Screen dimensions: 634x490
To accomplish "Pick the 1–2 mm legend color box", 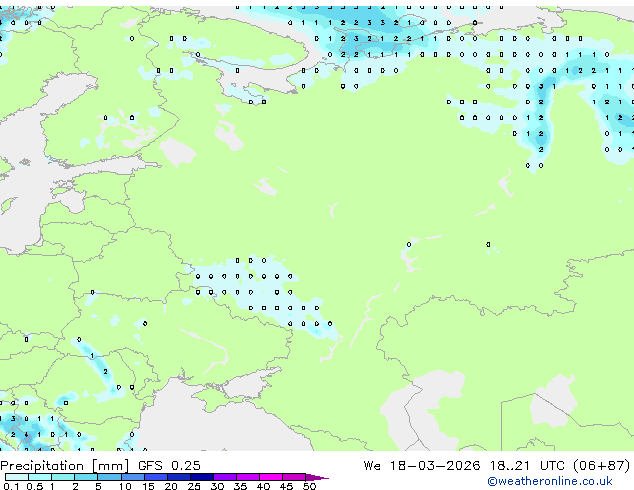I will [x=63, y=477].
